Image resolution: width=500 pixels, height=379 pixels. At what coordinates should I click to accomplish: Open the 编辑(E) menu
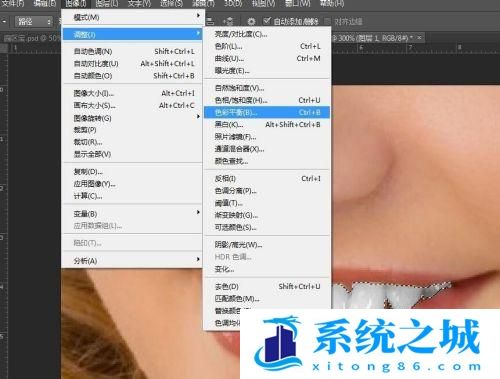click(x=44, y=4)
